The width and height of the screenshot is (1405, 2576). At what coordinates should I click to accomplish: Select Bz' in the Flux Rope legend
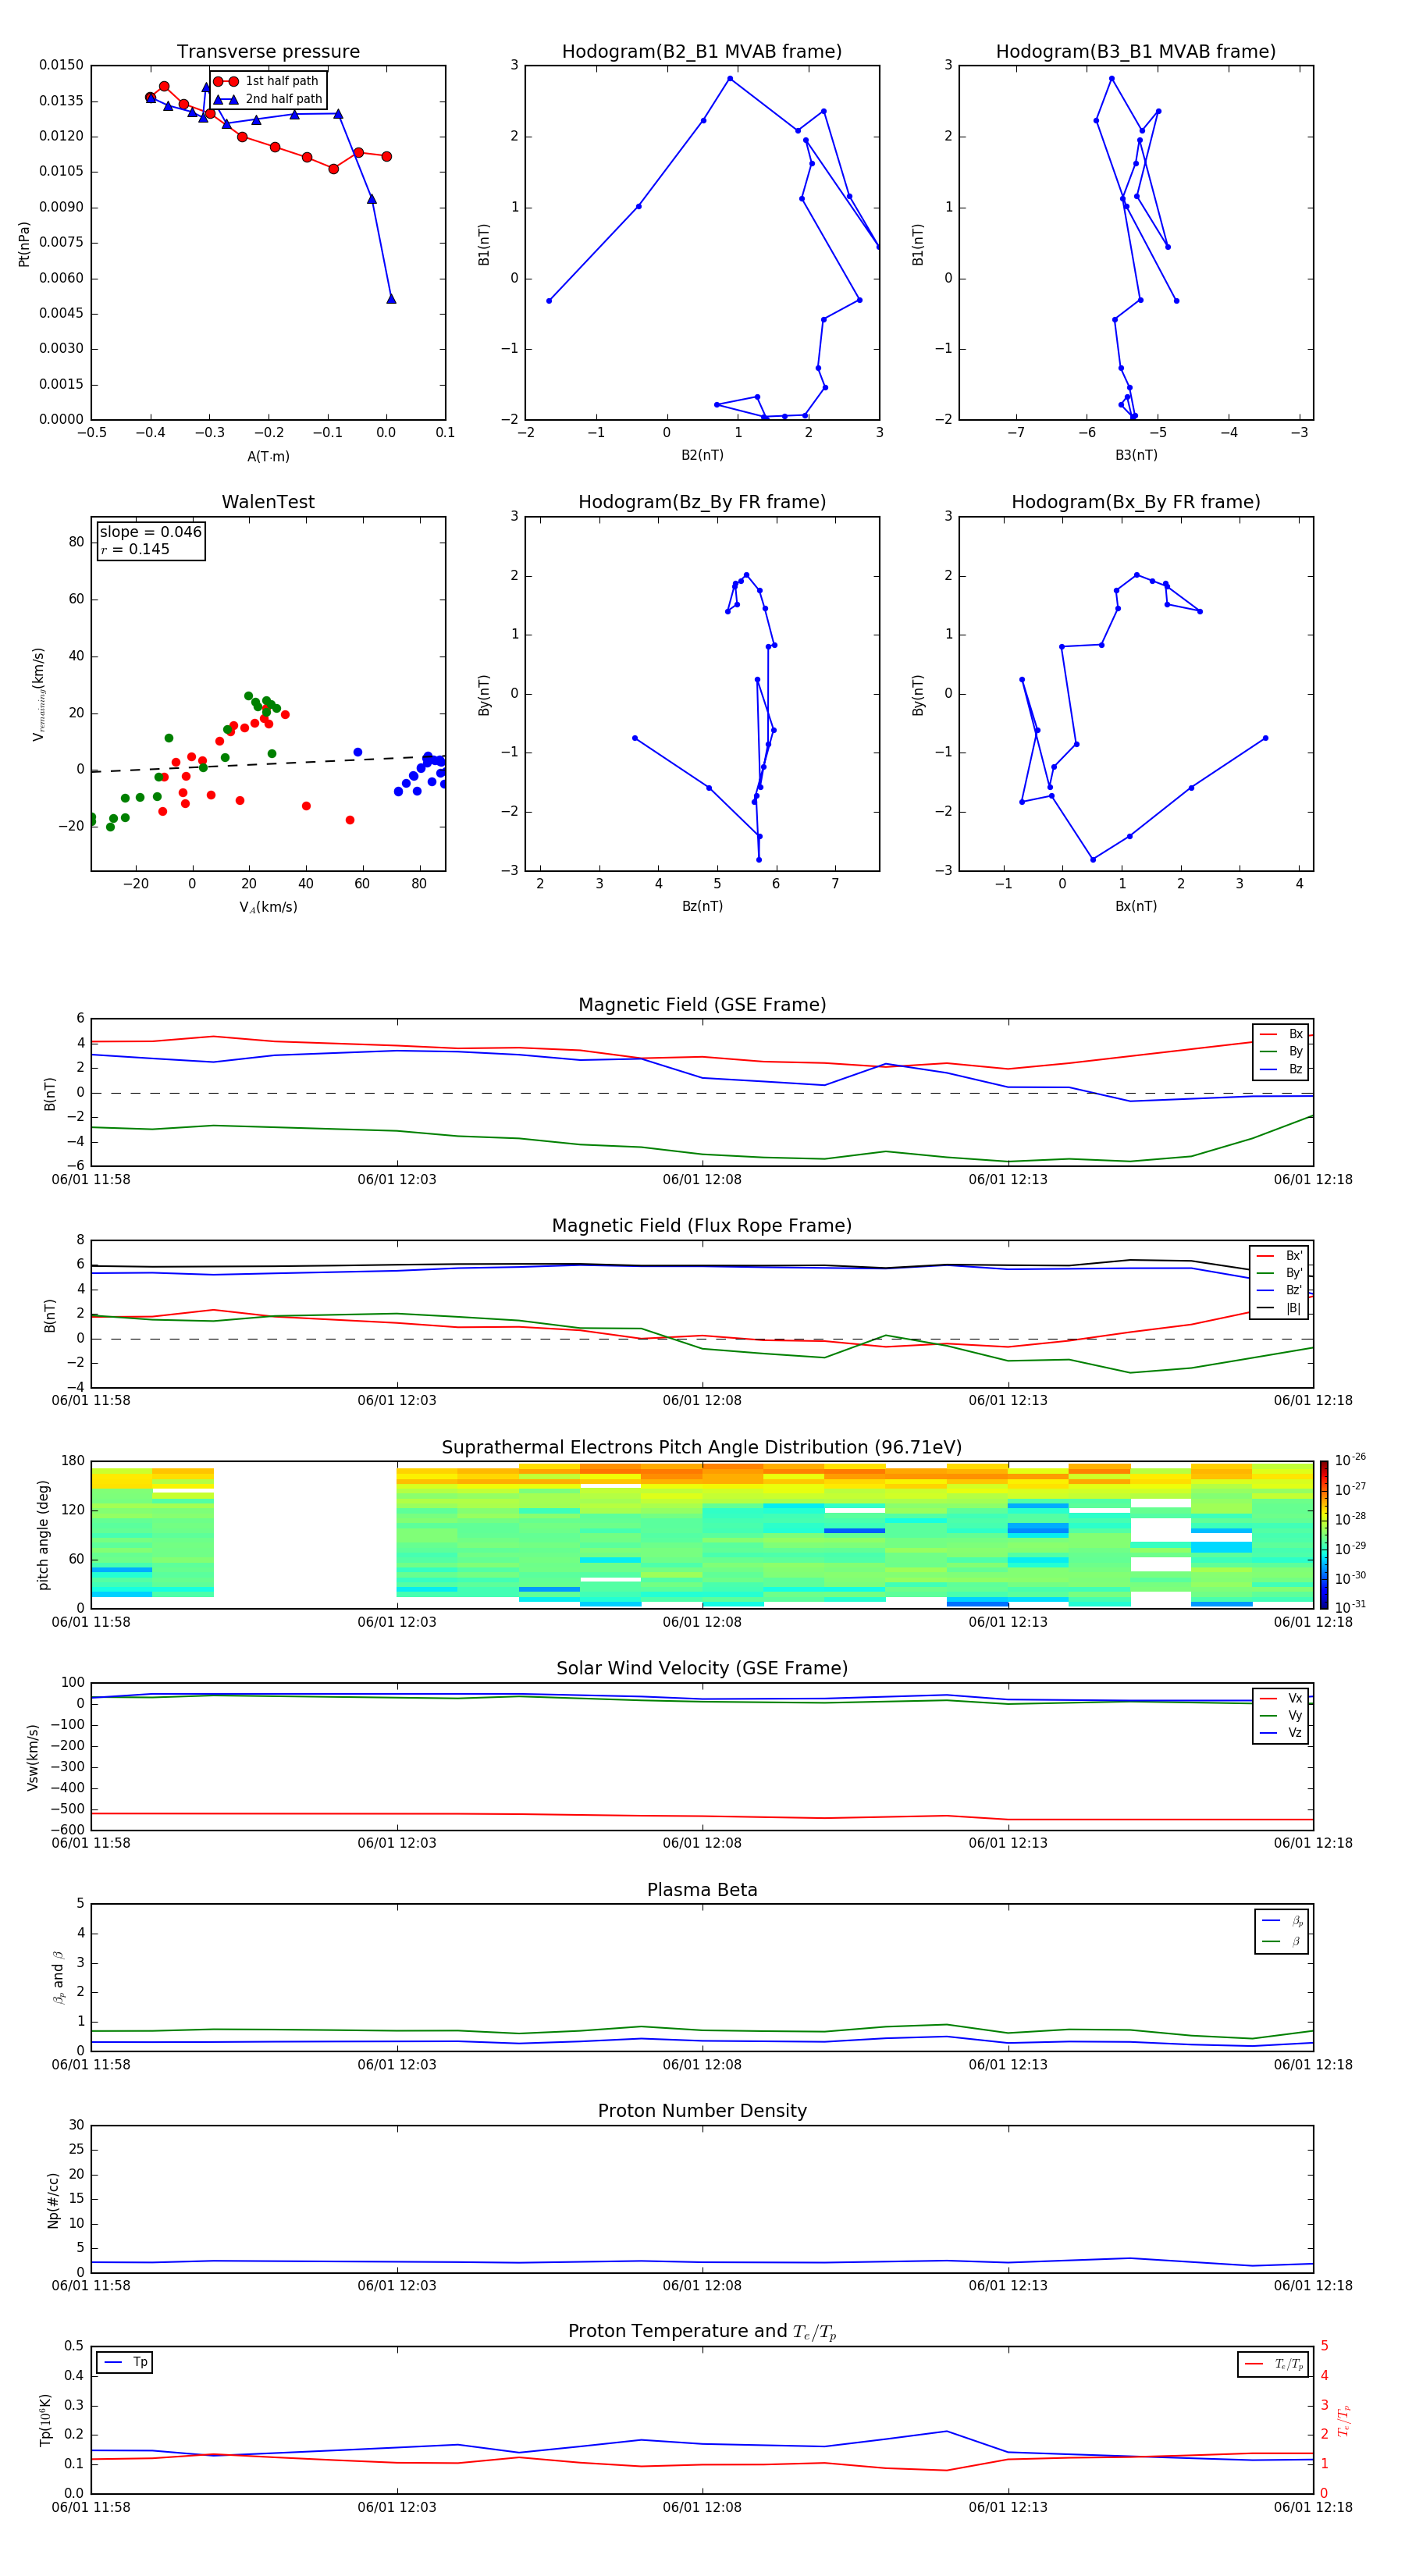click(1294, 1291)
